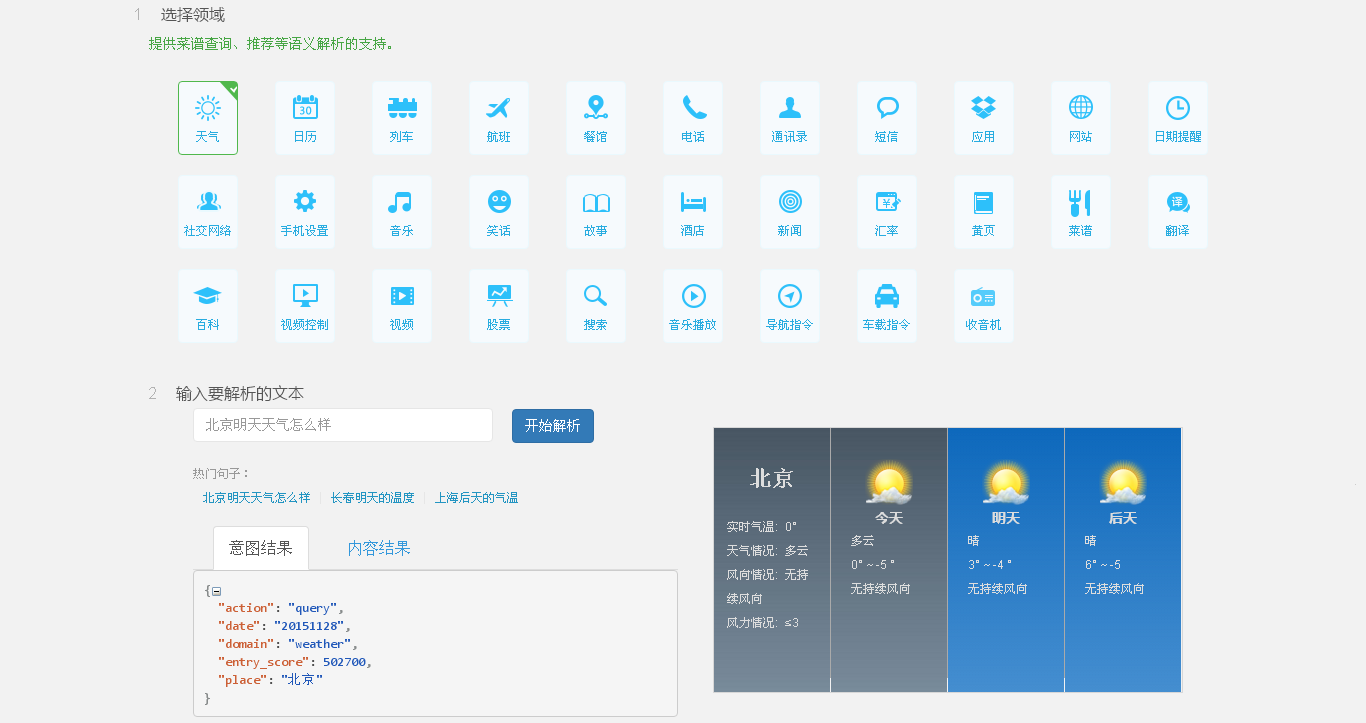Screen dimensions: 1366x723
Task: Click the 长春明天的温度 sample sentence
Action: [373, 498]
